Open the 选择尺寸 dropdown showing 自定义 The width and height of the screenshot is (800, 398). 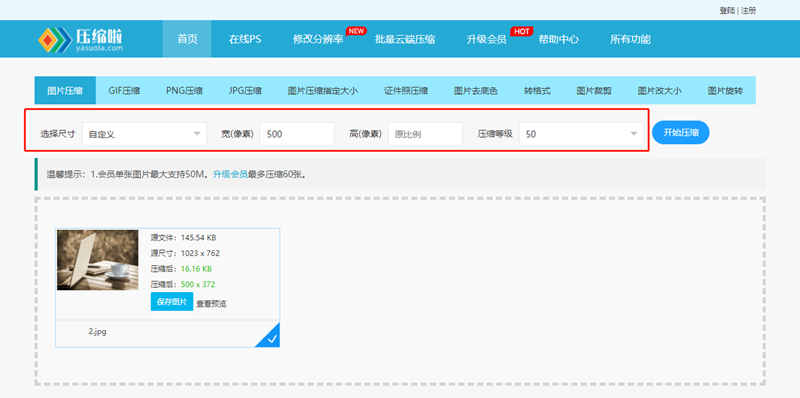tap(144, 134)
